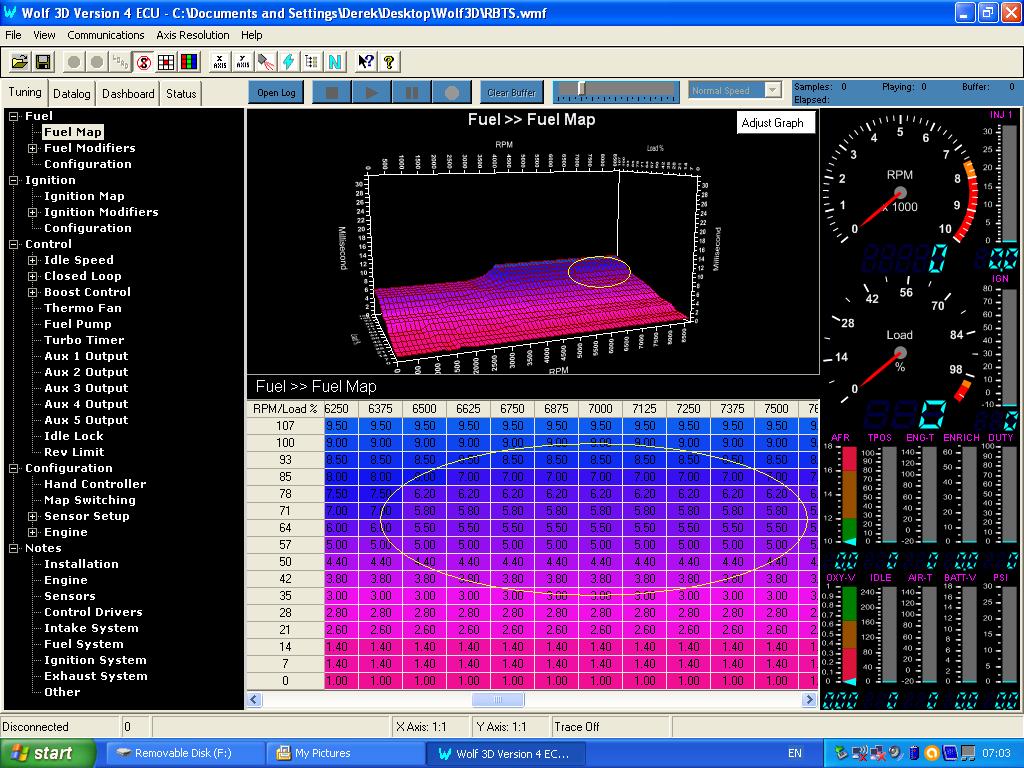
Task: Select Ignition Map in the tree
Action: click(x=84, y=196)
